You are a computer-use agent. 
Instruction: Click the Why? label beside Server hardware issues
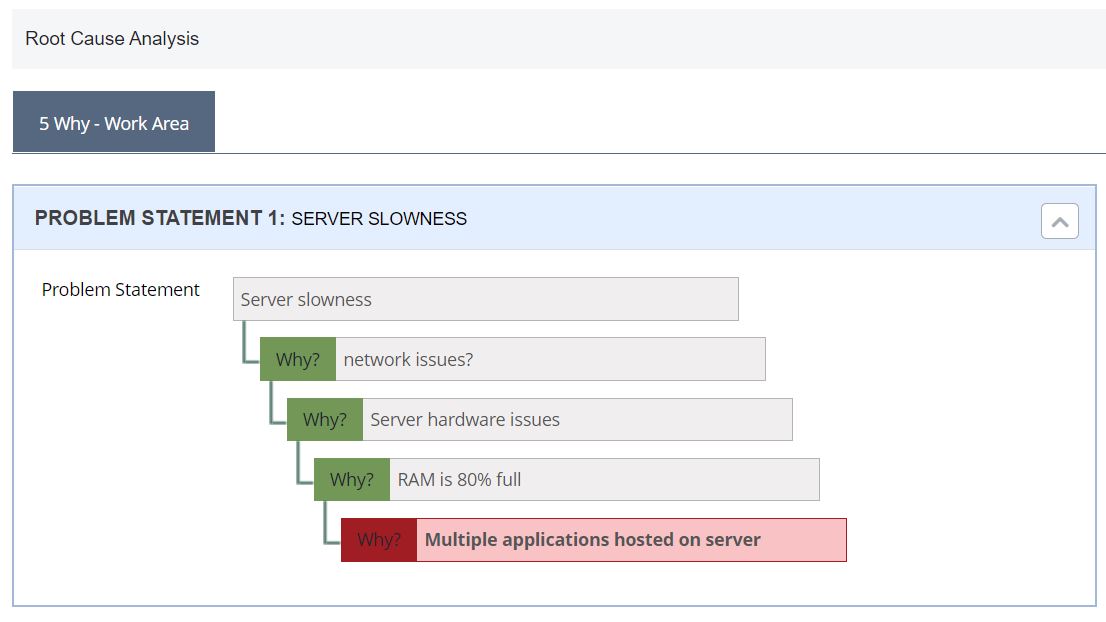coord(324,419)
